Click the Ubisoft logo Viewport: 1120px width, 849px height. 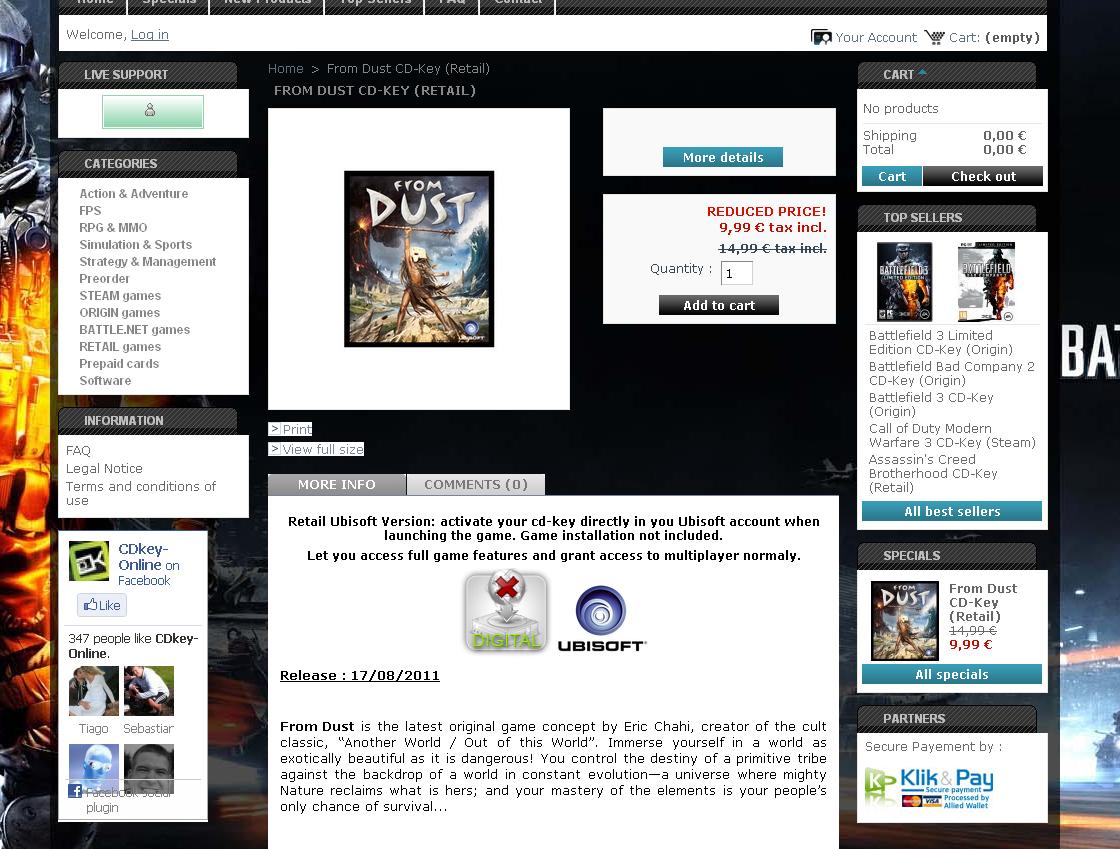601,618
